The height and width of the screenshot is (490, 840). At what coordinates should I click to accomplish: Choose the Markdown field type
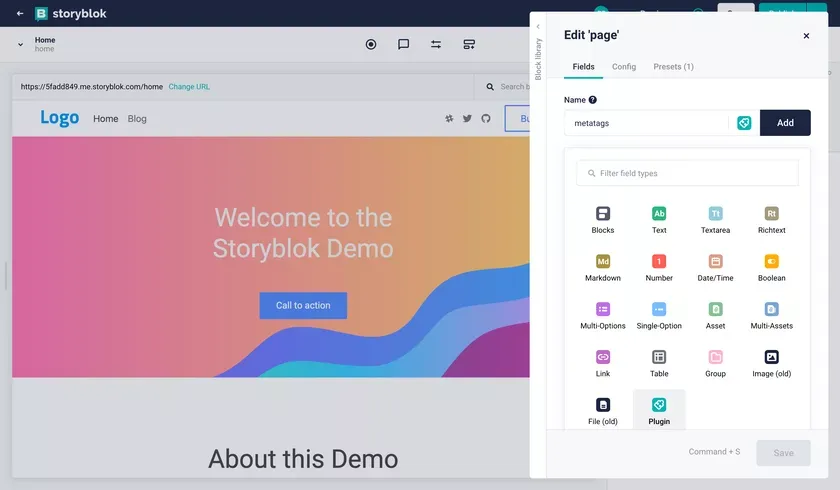click(603, 268)
